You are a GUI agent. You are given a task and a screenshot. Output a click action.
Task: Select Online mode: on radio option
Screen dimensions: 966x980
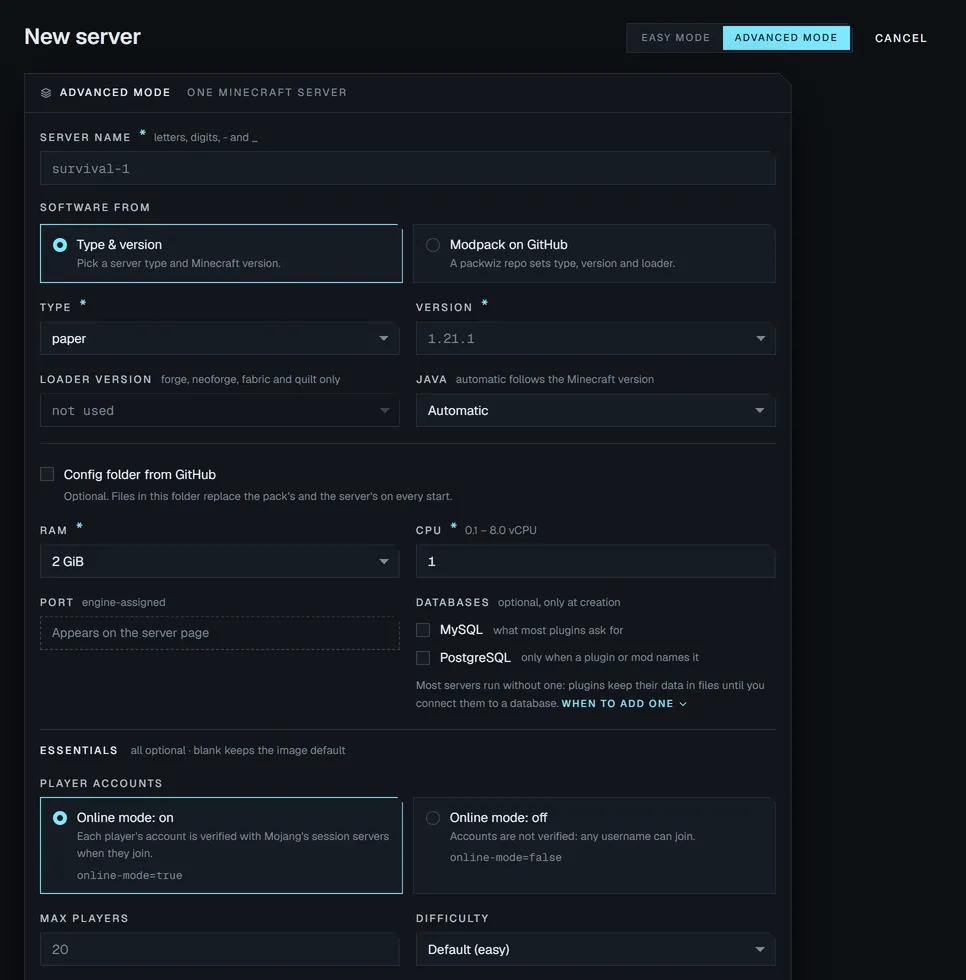[221, 845]
